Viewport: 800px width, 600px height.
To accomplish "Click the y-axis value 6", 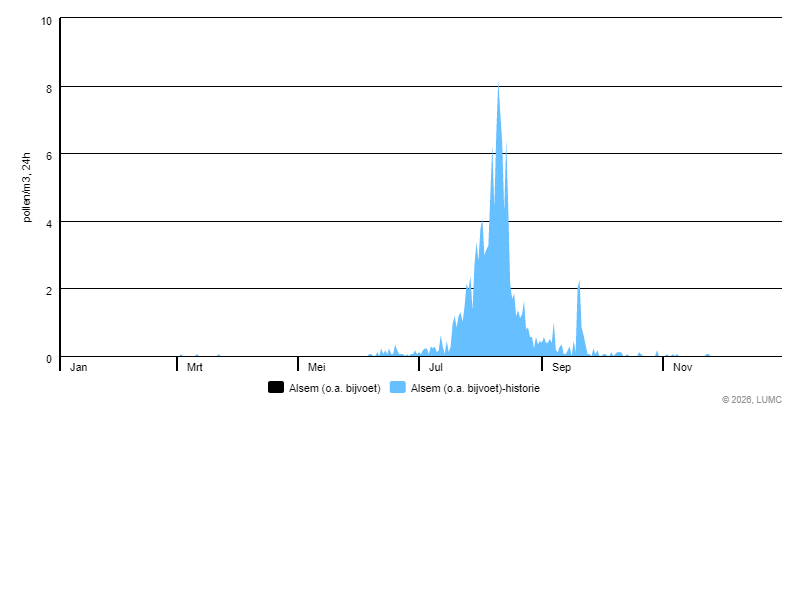I will point(49,155).
